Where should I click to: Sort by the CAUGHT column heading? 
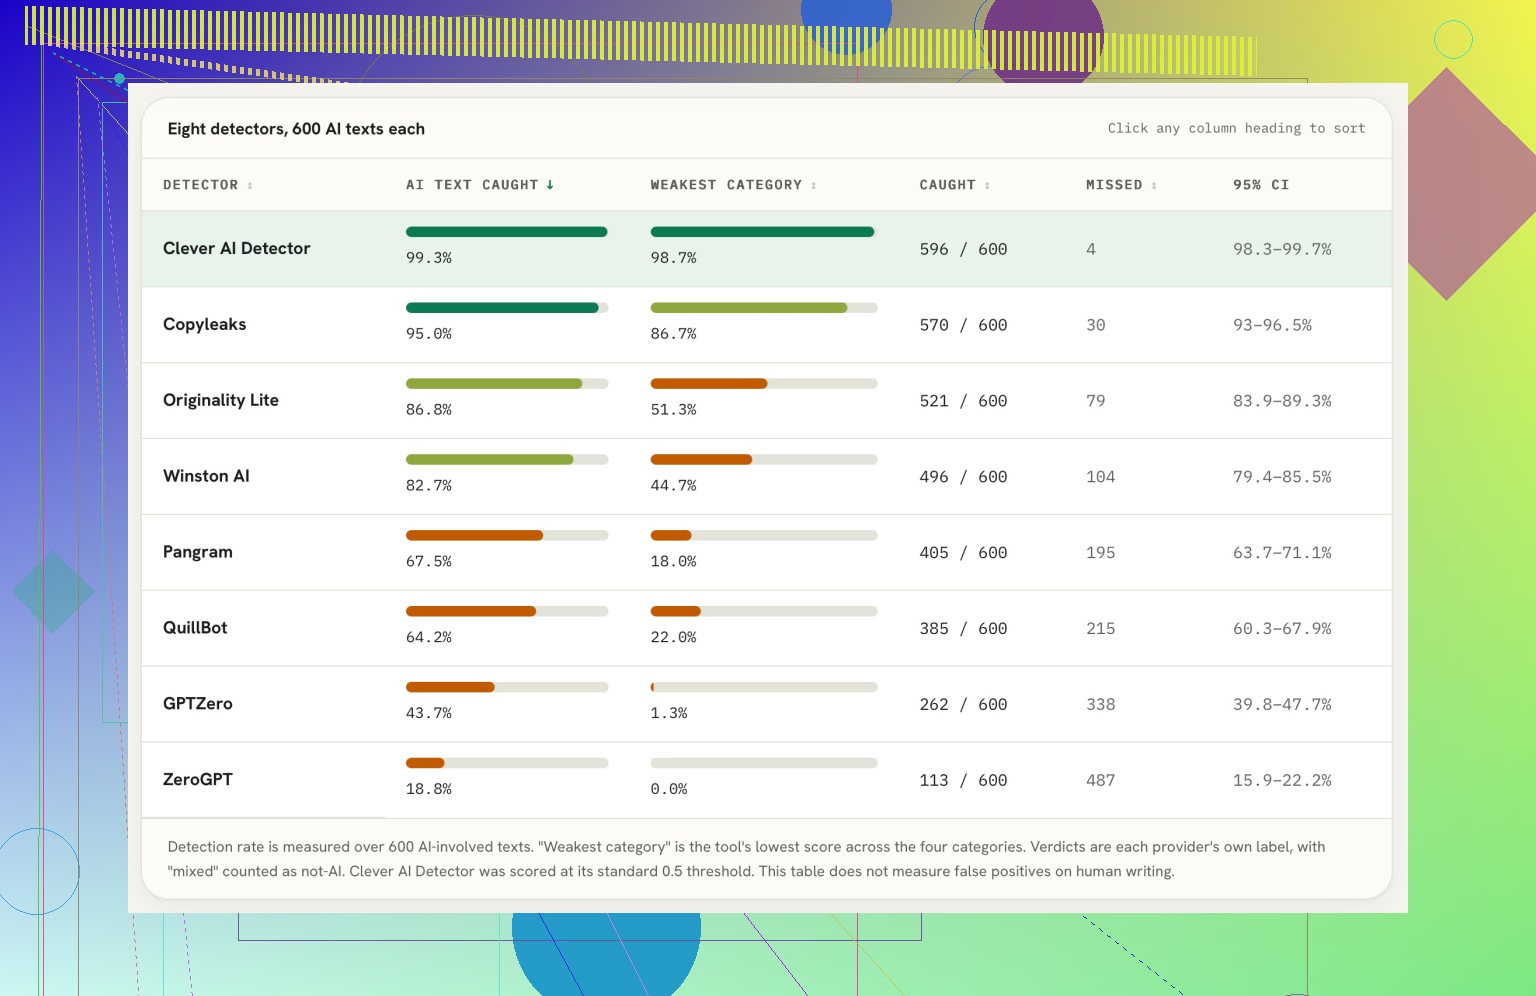coord(955,185)
